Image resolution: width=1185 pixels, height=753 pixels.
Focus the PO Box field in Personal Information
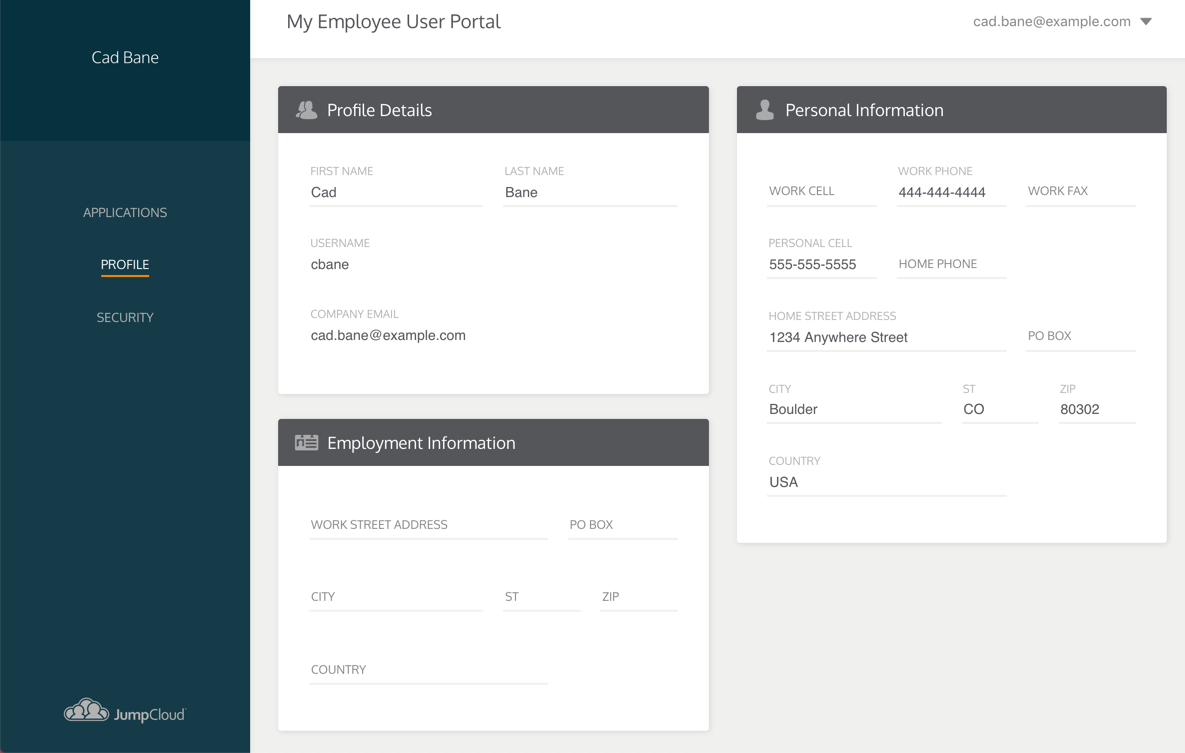[x=1081, y=336]
